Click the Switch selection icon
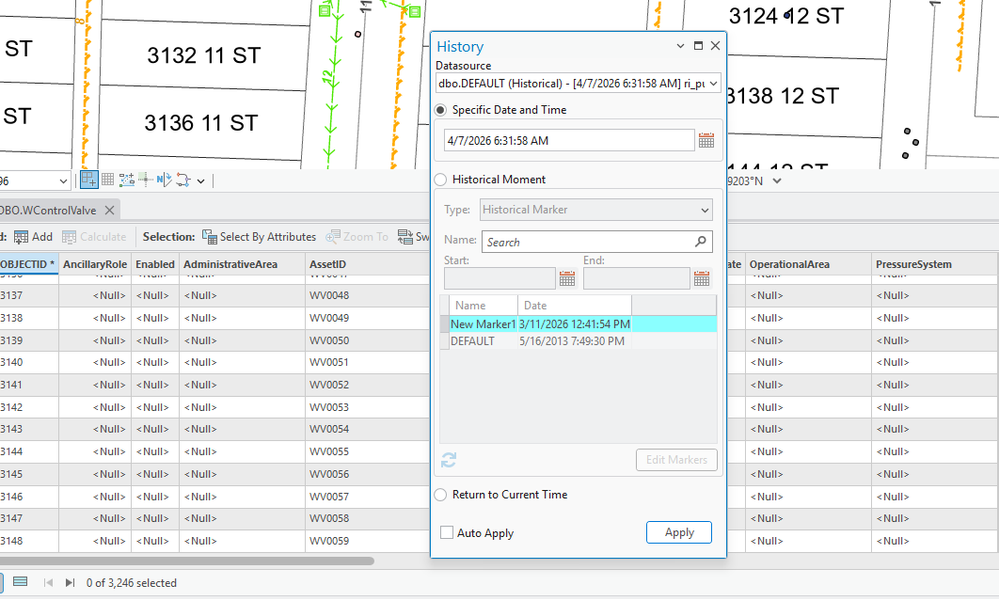The height and width of the screenshot is (599, 999). coord(405,237)
